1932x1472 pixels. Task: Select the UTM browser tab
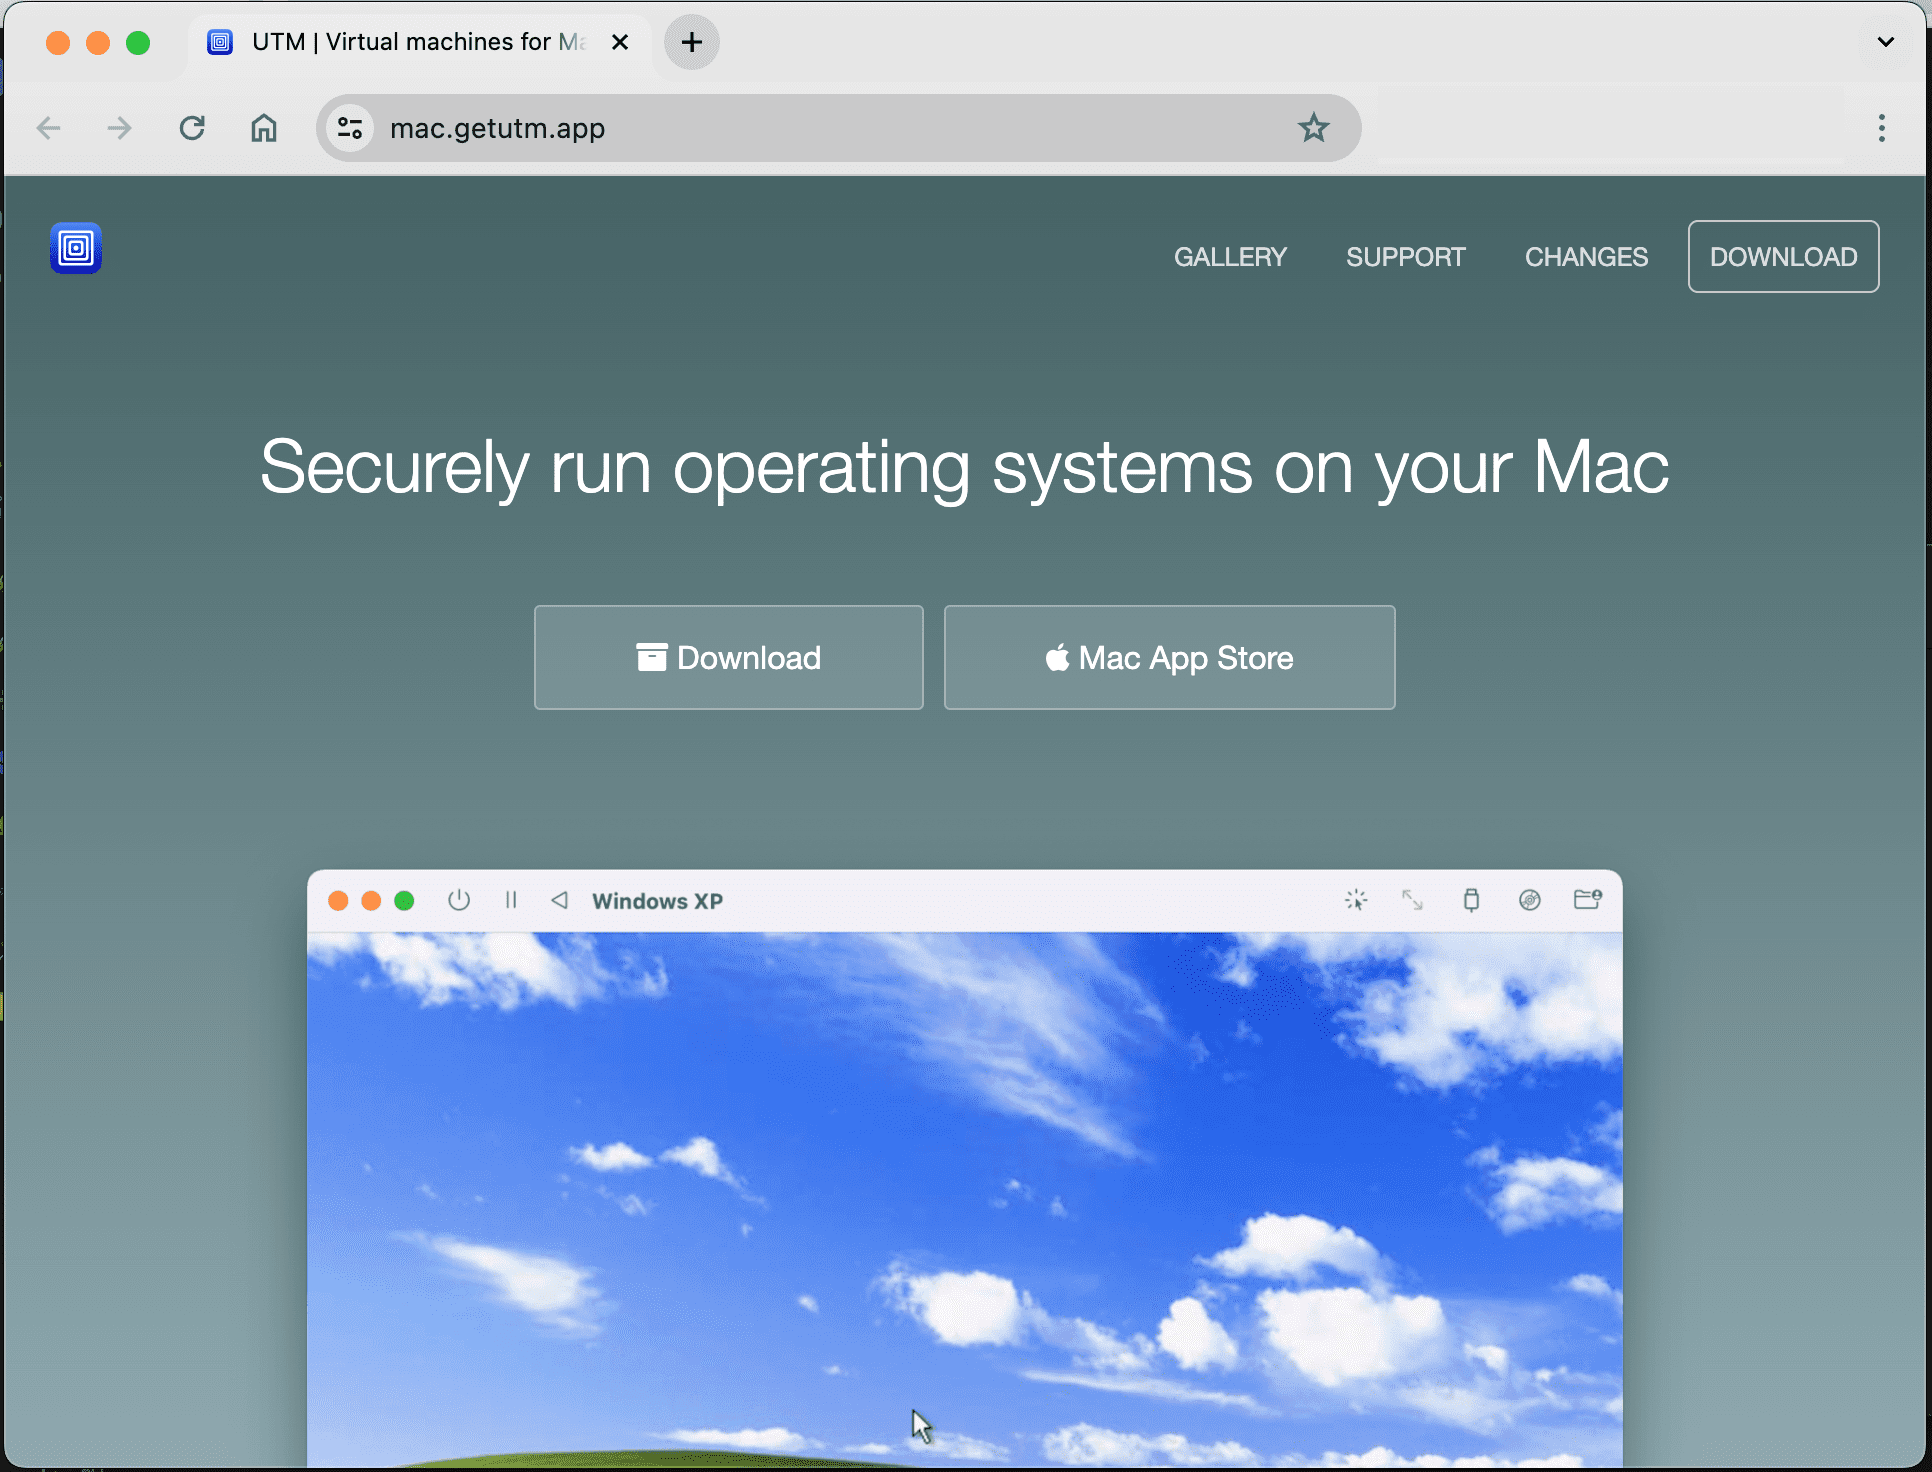coord(400,42)
